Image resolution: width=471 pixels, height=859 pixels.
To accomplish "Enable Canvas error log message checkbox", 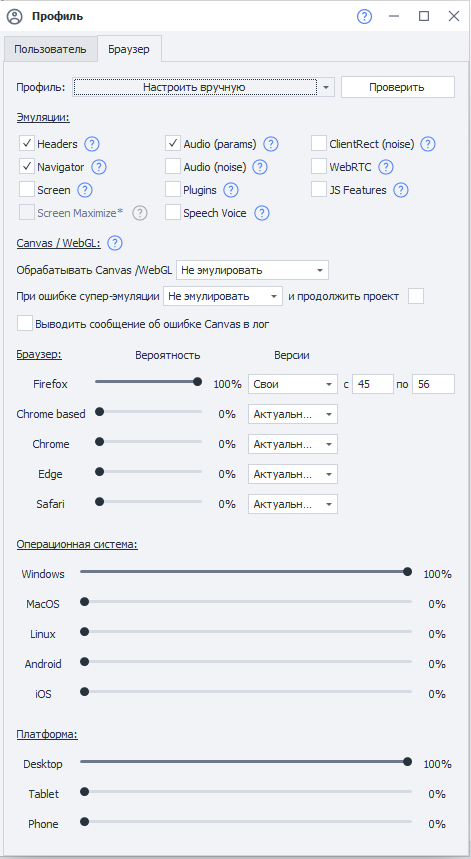I will tap(25, 323).
